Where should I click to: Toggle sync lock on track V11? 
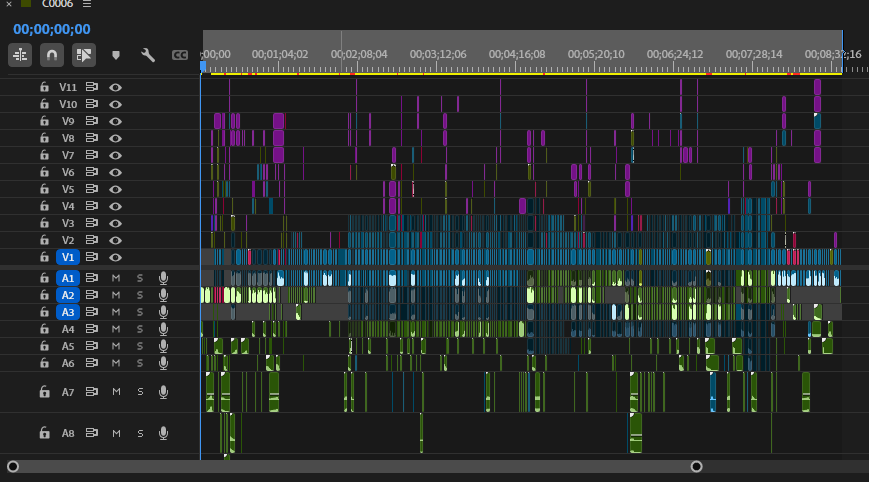pos(91,87)
